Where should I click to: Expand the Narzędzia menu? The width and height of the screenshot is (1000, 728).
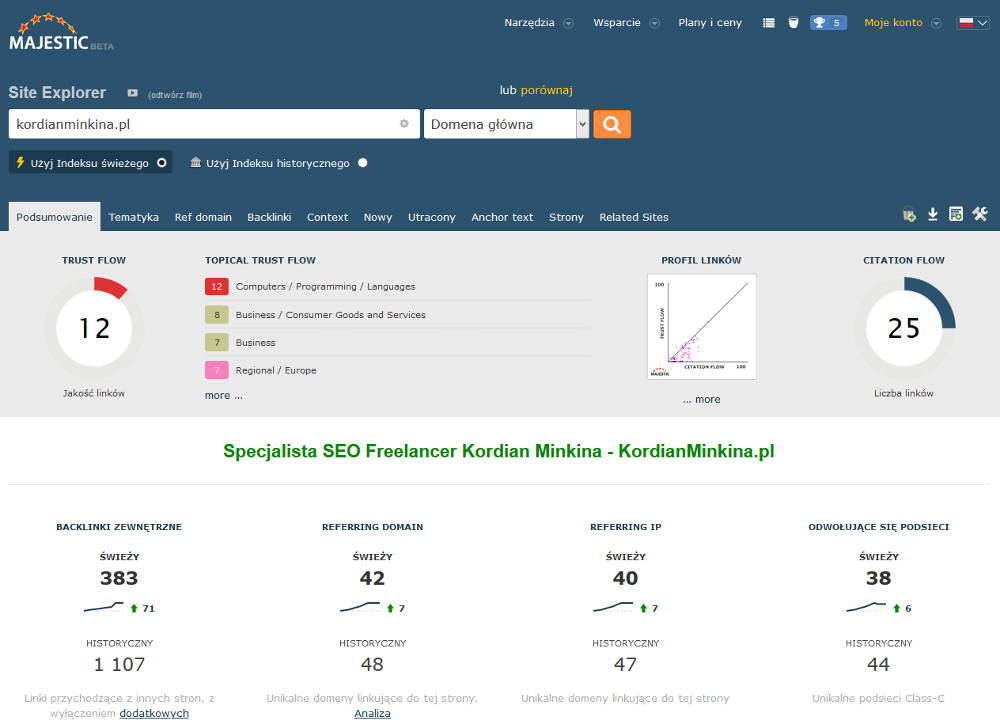[538, 22]
